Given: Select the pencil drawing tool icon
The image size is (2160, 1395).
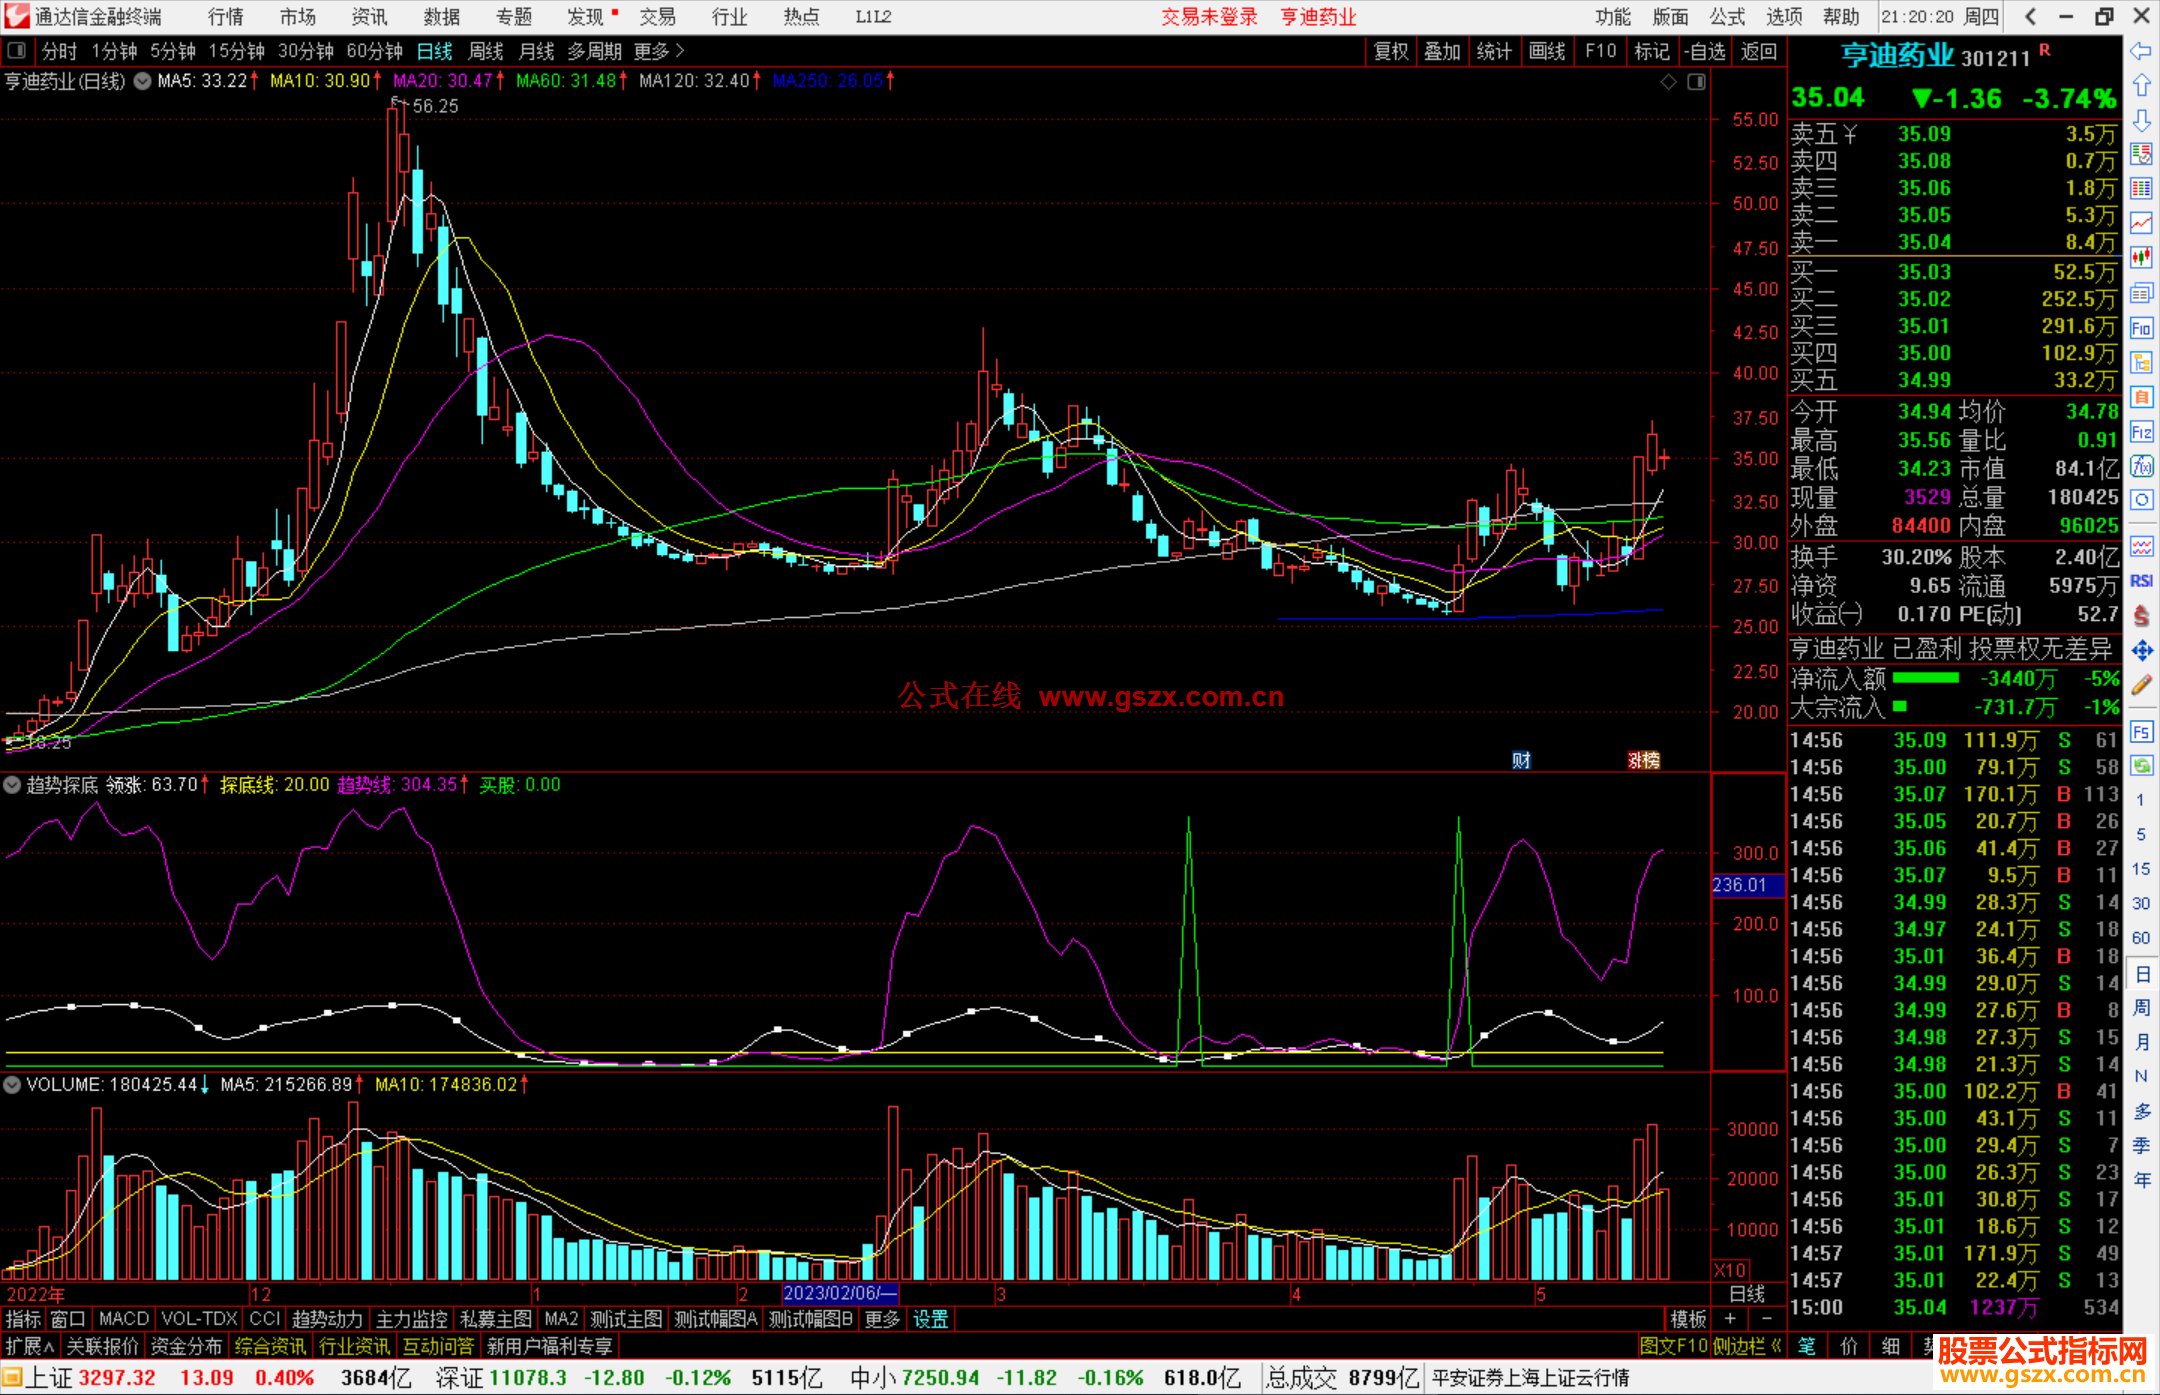Looking at the screenshot, I should [x=2141, y=685].
